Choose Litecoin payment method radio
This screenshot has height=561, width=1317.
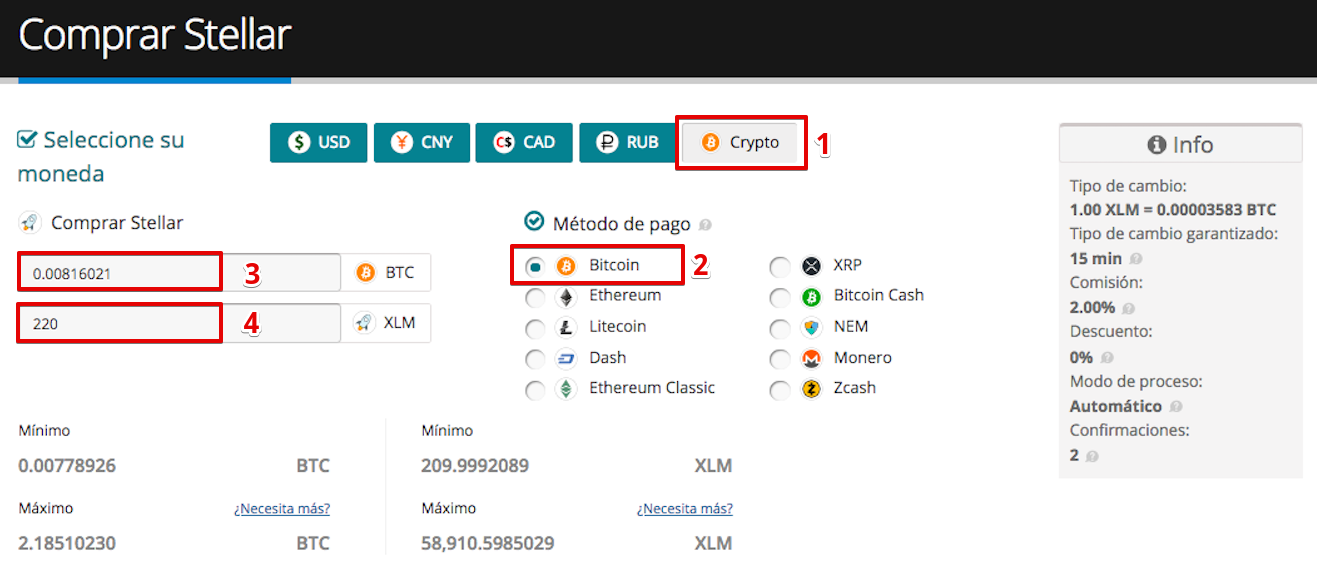pyautogui.click(x=536, y=328)
